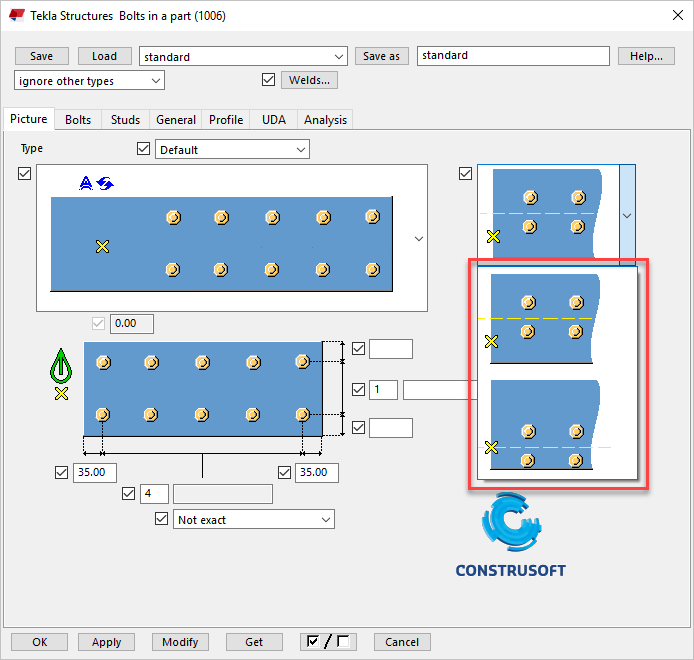Viewport: 694px width, 660px height.
Task: Uncheck the Type Default checkbox
Action: click(143, 149)
